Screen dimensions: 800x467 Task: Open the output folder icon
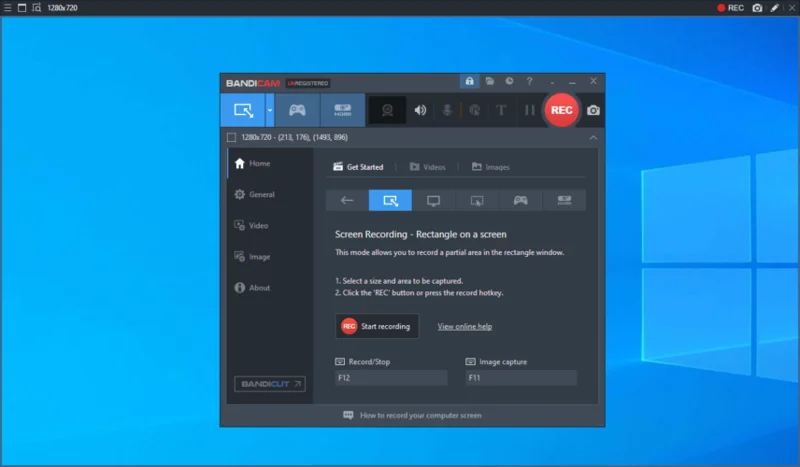[x=490, y=81]
